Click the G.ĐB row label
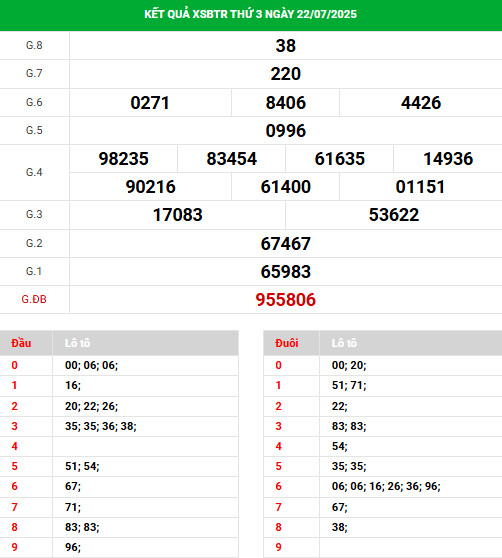The height and width of the screenshot is (558, 502). [x=34, y=299]
